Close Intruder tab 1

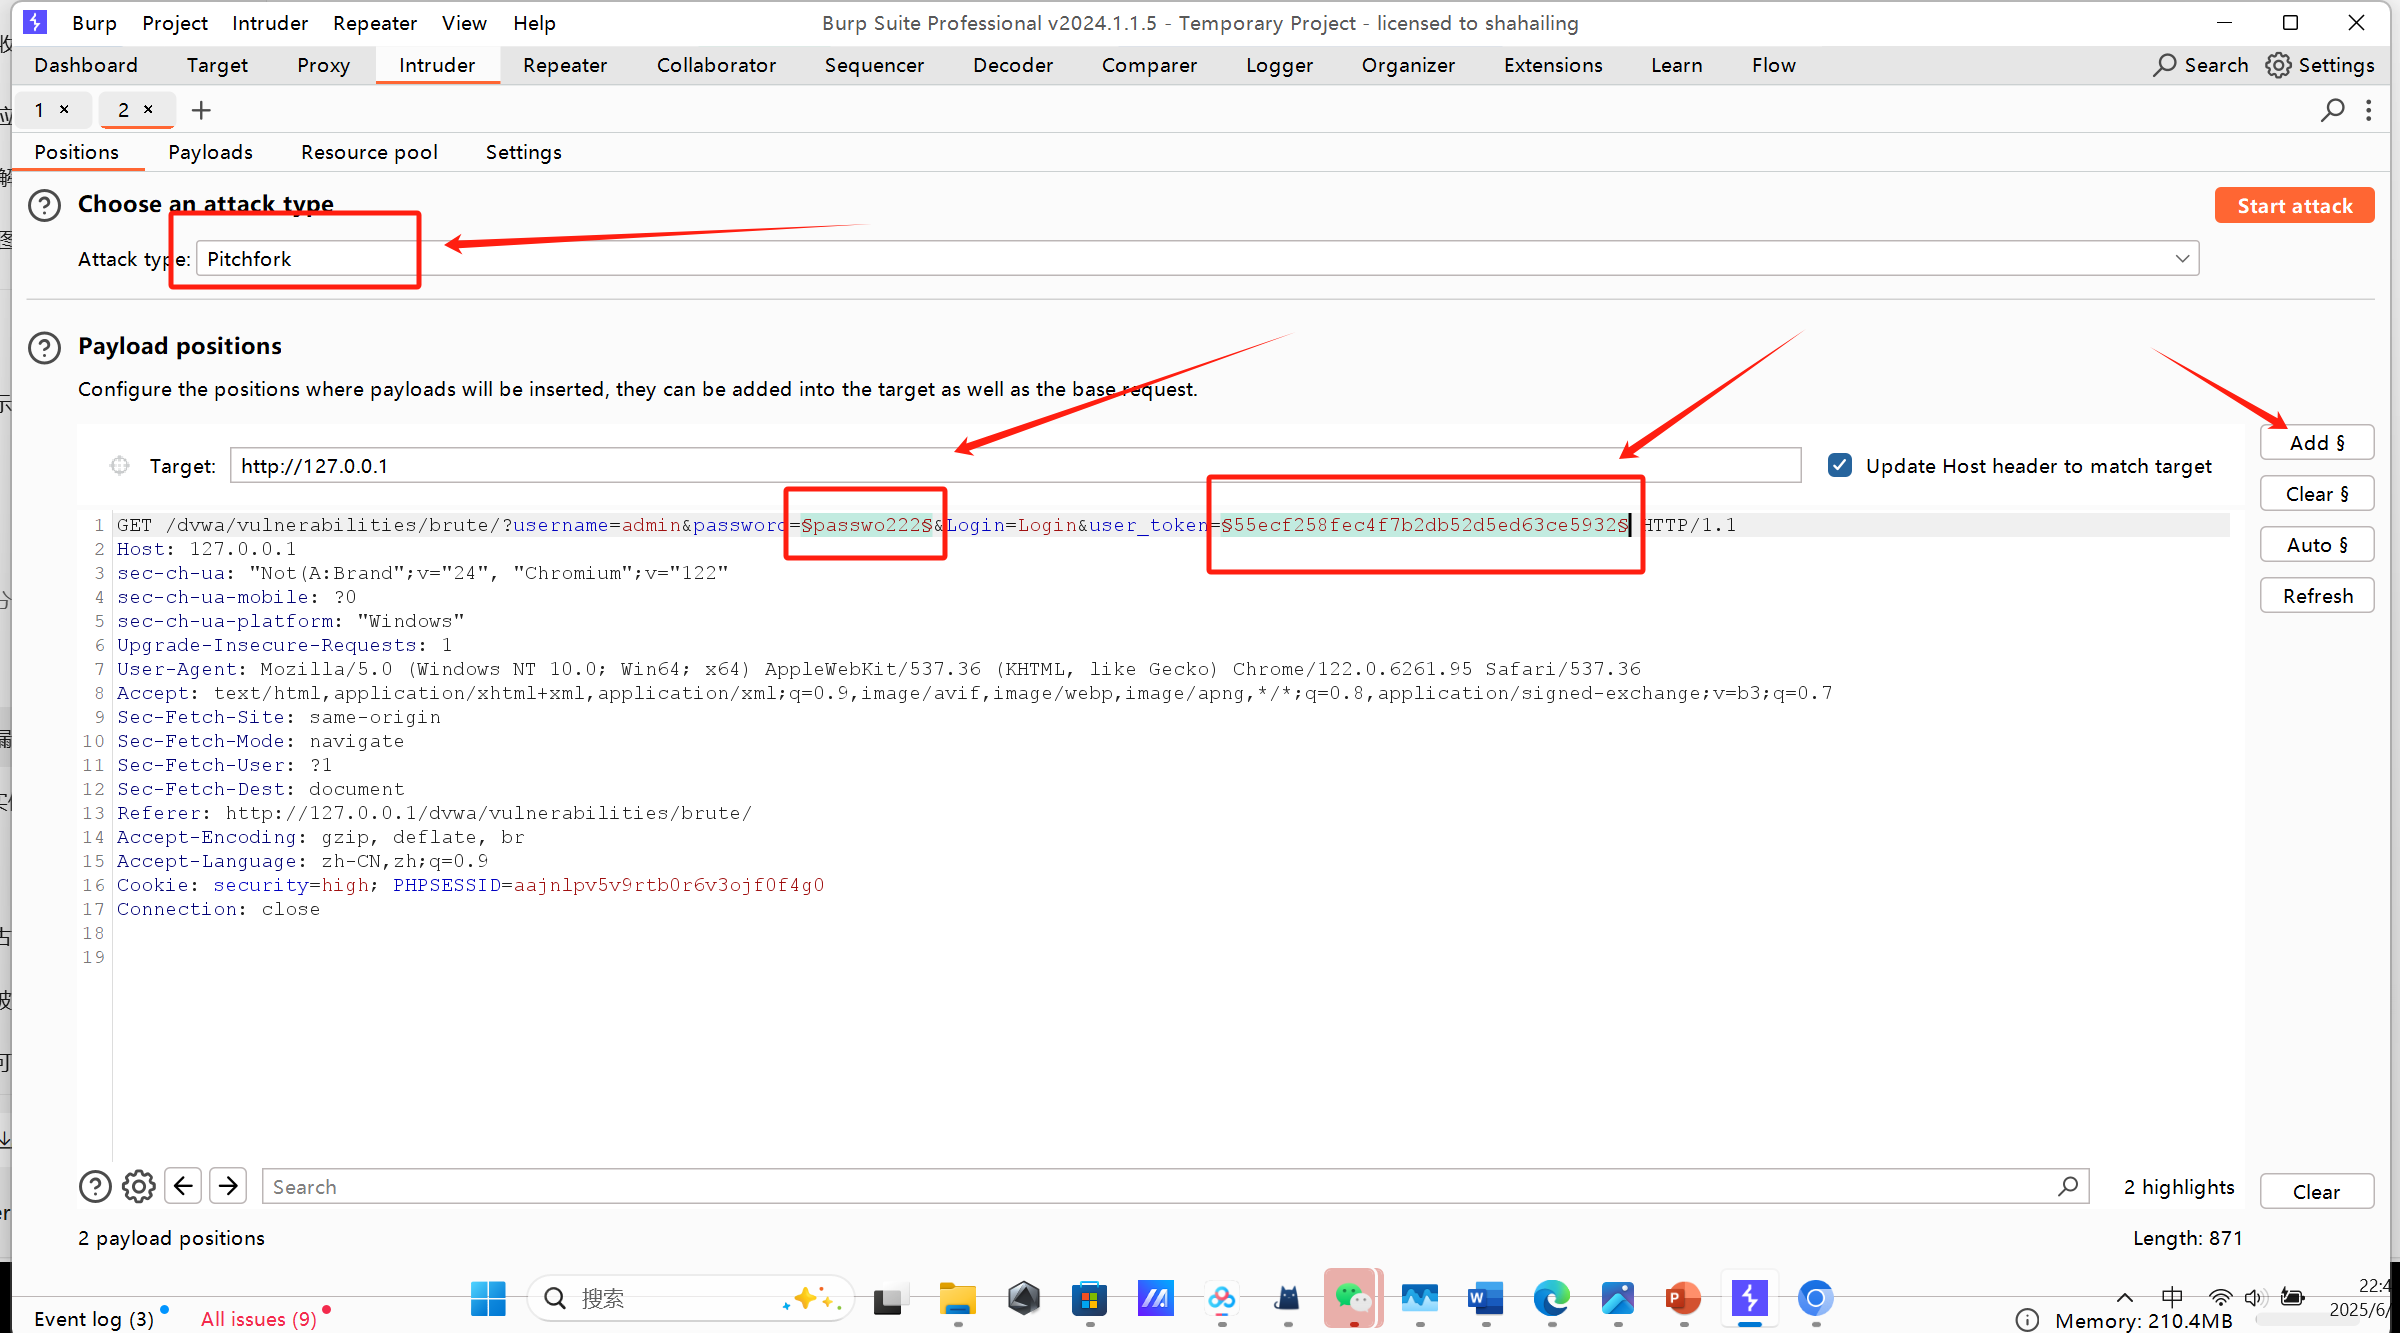(x=65, y=109)
